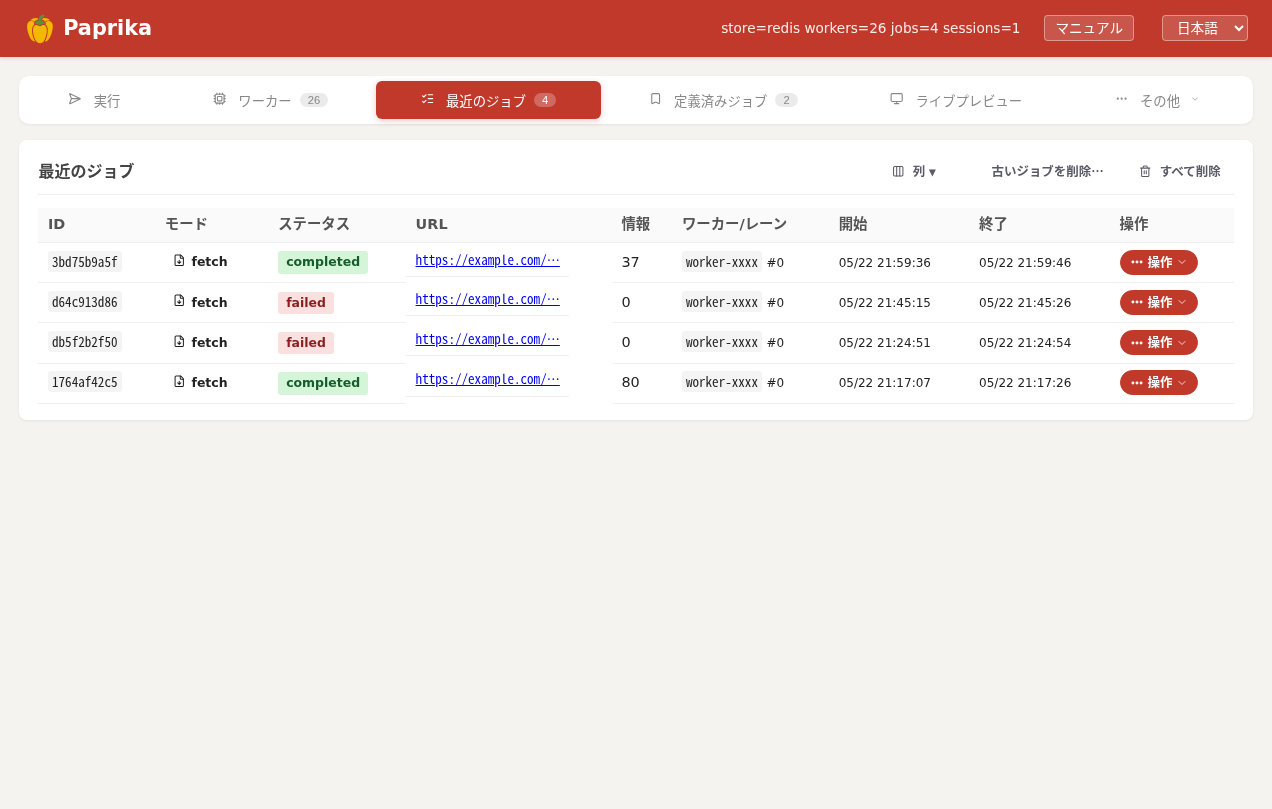Viewport: 1272px width, 809px height.
Task: Click end time 05/22 21:45:26
Action: [x=1025, y=303]
